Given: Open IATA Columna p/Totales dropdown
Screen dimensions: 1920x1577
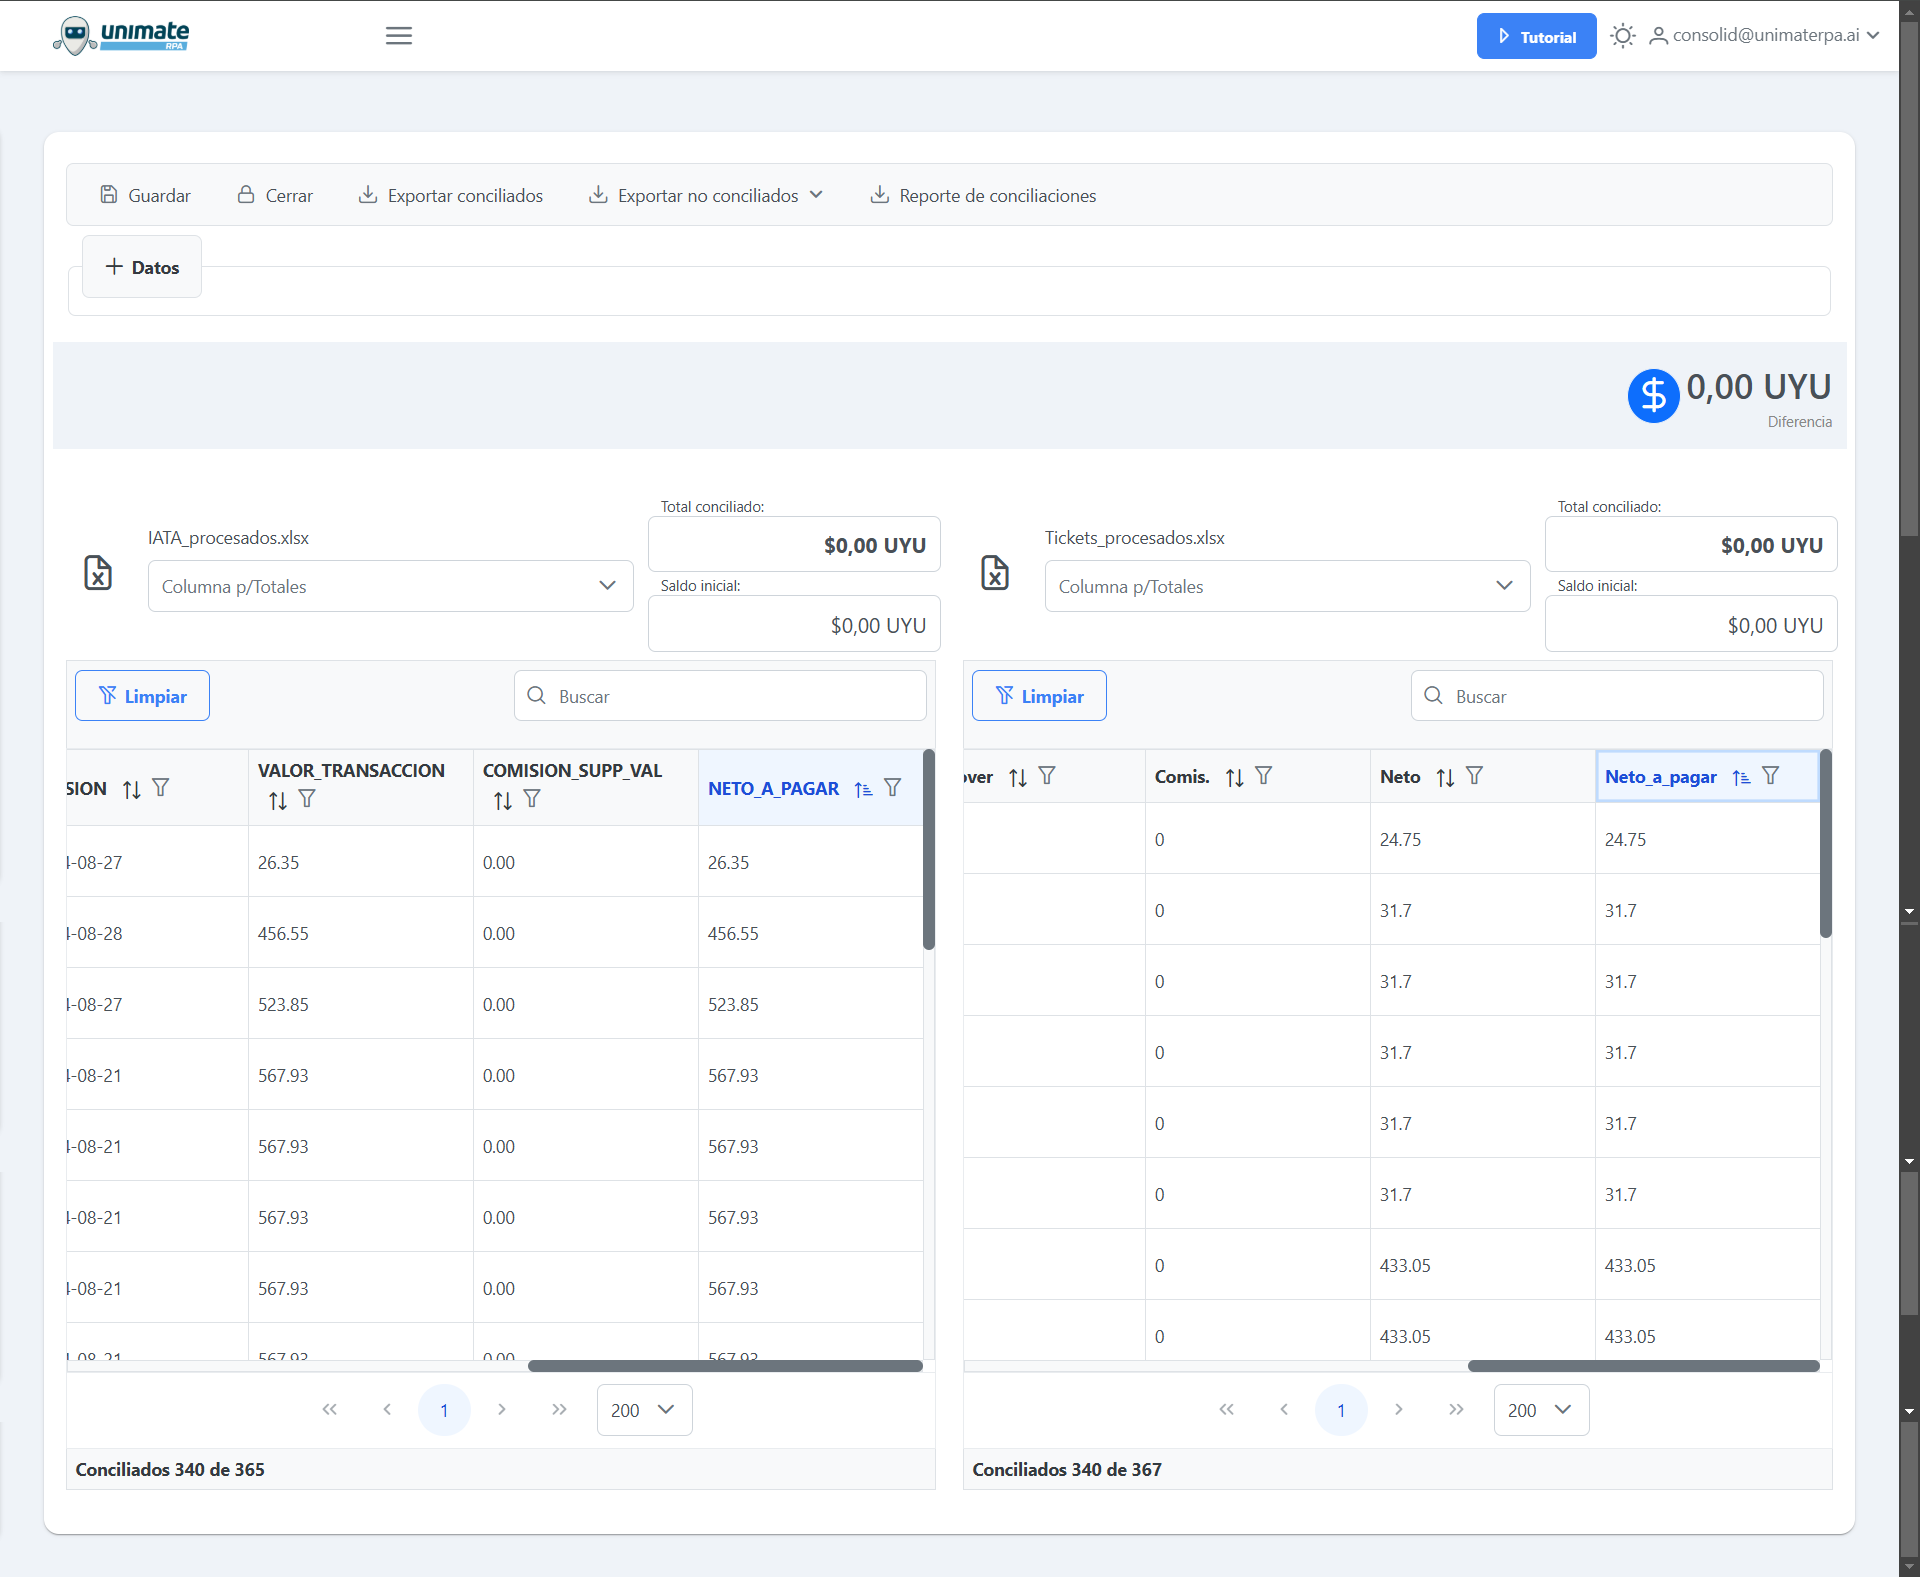Looking at the screenshot, I should pyautogui.click(x=390, y=586).
